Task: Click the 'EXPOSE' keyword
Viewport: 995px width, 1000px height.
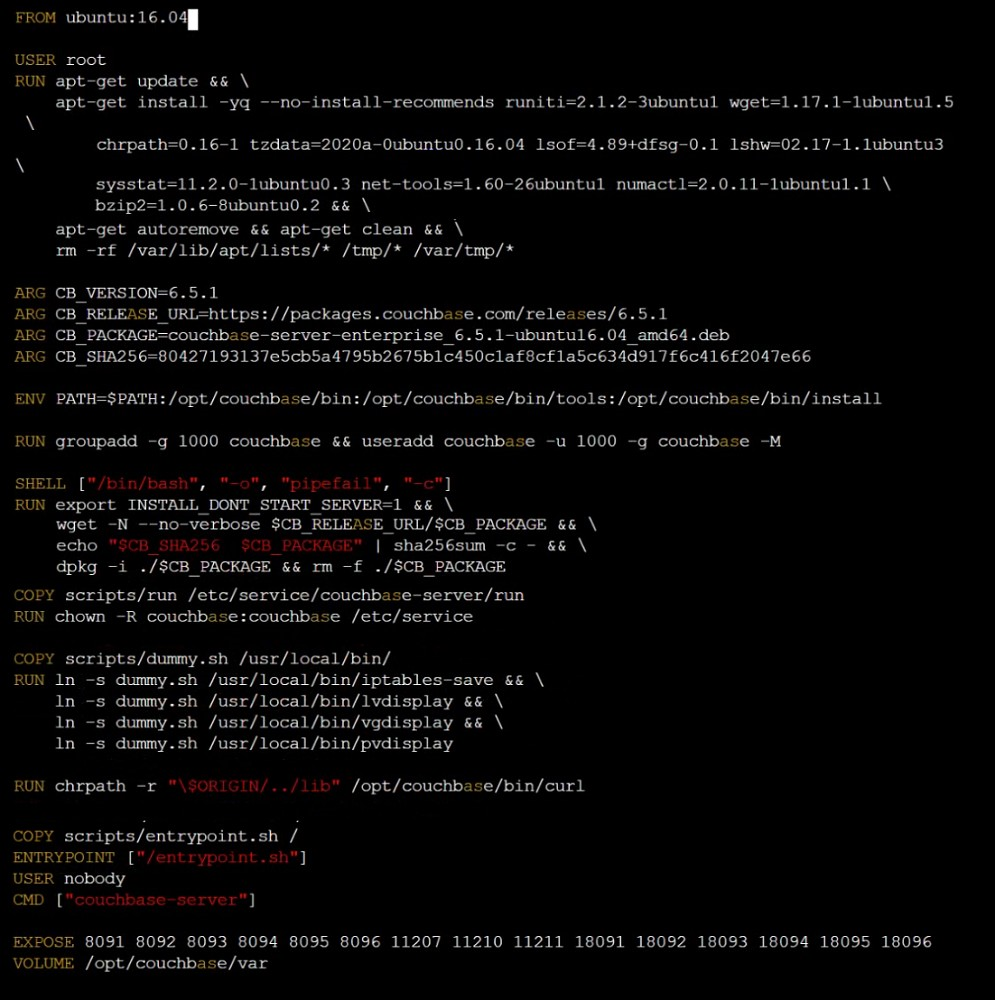Action: 43,943
